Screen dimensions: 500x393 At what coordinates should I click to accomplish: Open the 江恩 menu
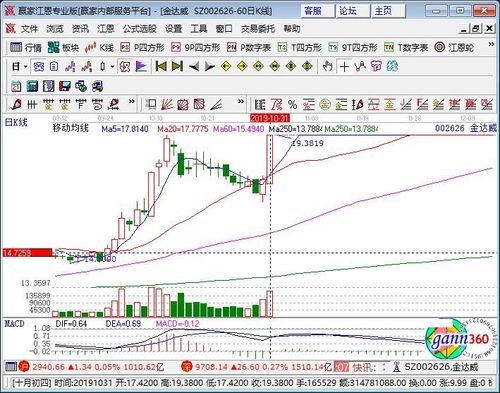click(x=106, y=29)
